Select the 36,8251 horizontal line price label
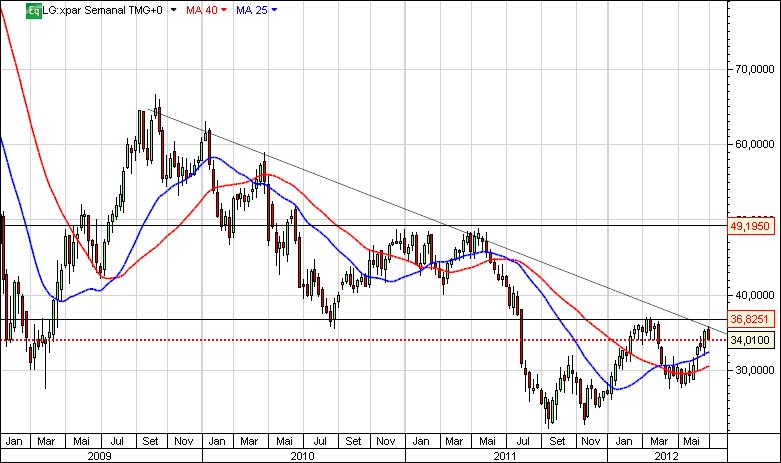Image resolution: width=781 pixels, height=463 pixels. (x=752, y=319)
